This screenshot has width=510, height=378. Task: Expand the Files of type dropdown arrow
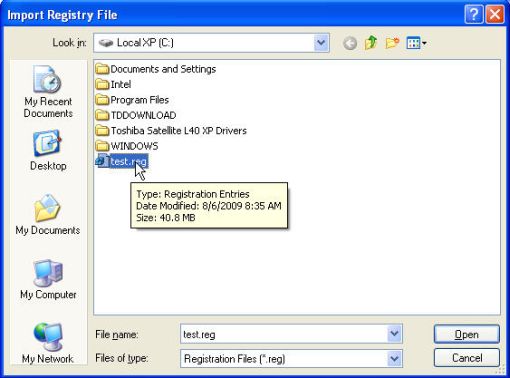[394, 359]
